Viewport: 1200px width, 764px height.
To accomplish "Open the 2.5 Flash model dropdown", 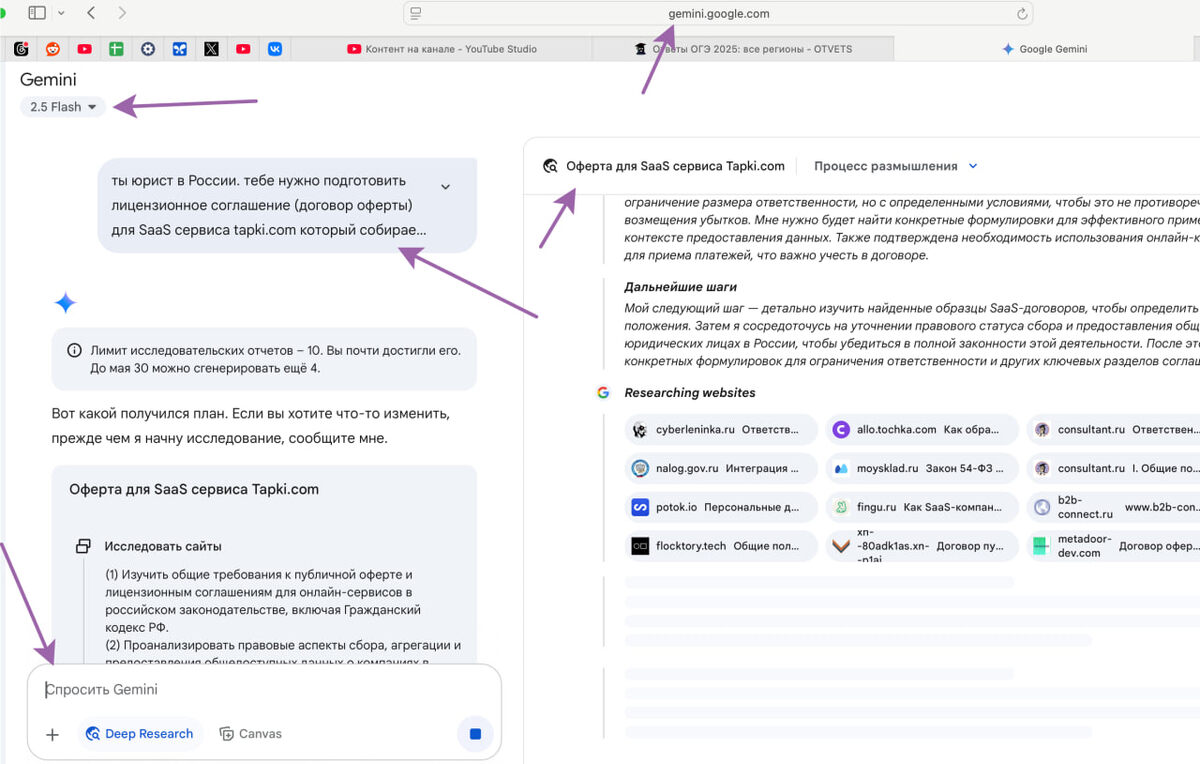I will pyautogui.click(x=63, y=107).
